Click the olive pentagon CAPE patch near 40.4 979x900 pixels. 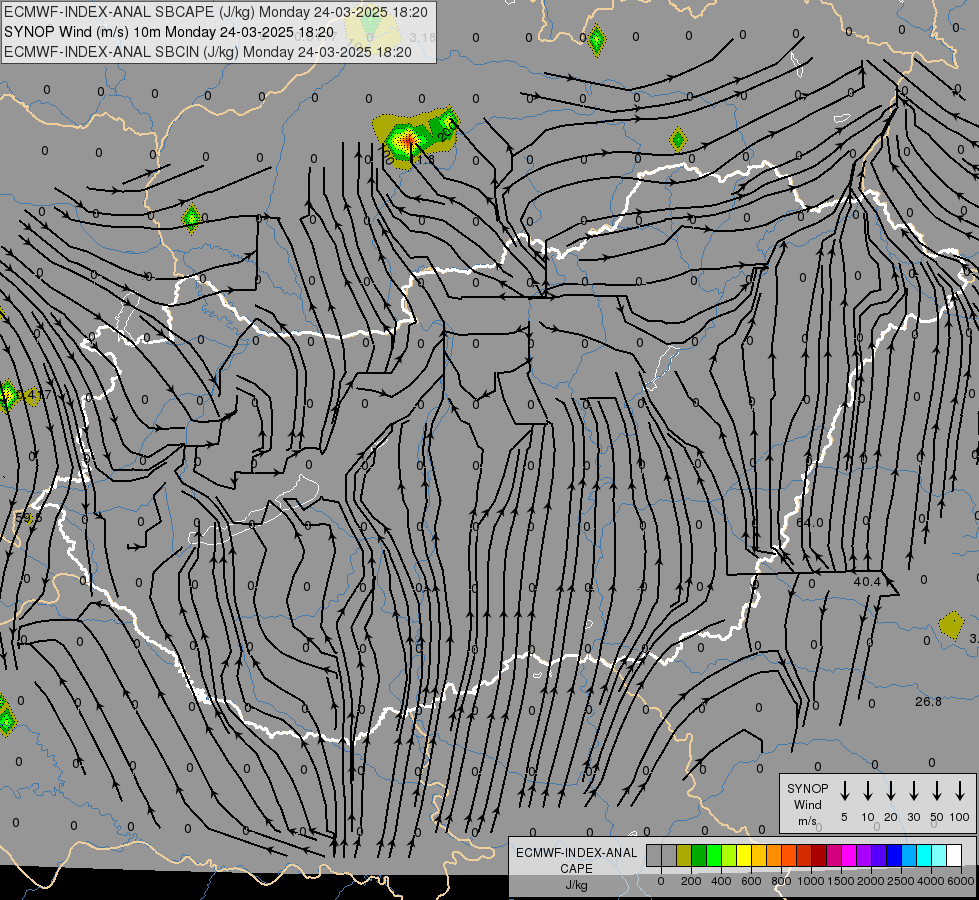(951, 625)
